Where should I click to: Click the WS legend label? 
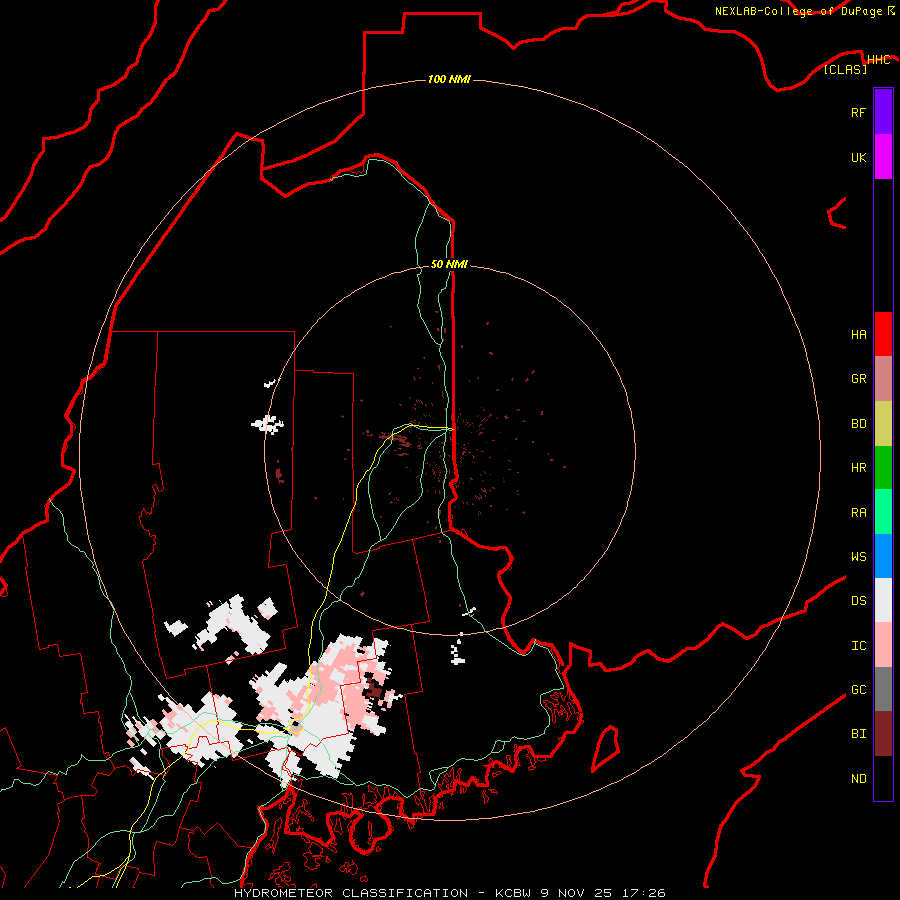[858, 556]
